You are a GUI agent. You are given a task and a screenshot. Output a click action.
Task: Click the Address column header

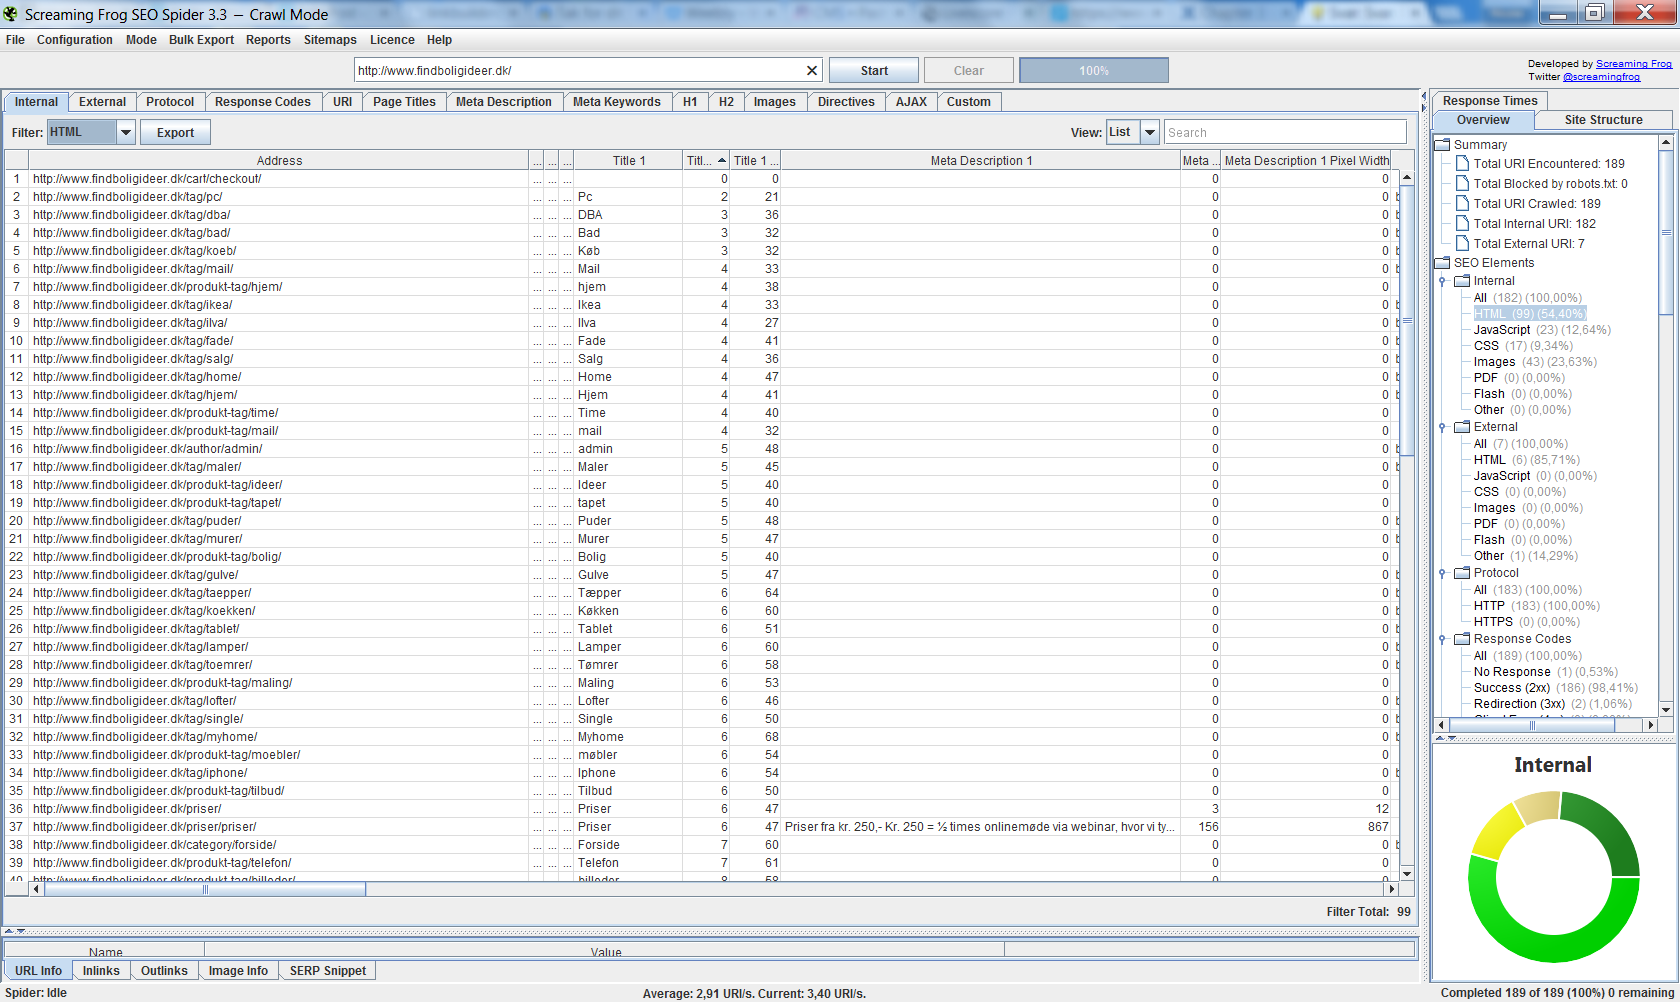click(279, 160)
